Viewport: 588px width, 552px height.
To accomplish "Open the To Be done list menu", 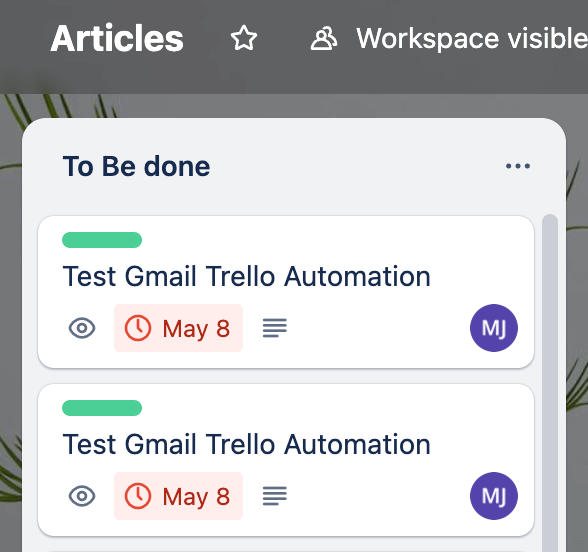I will tap(518, 166).
